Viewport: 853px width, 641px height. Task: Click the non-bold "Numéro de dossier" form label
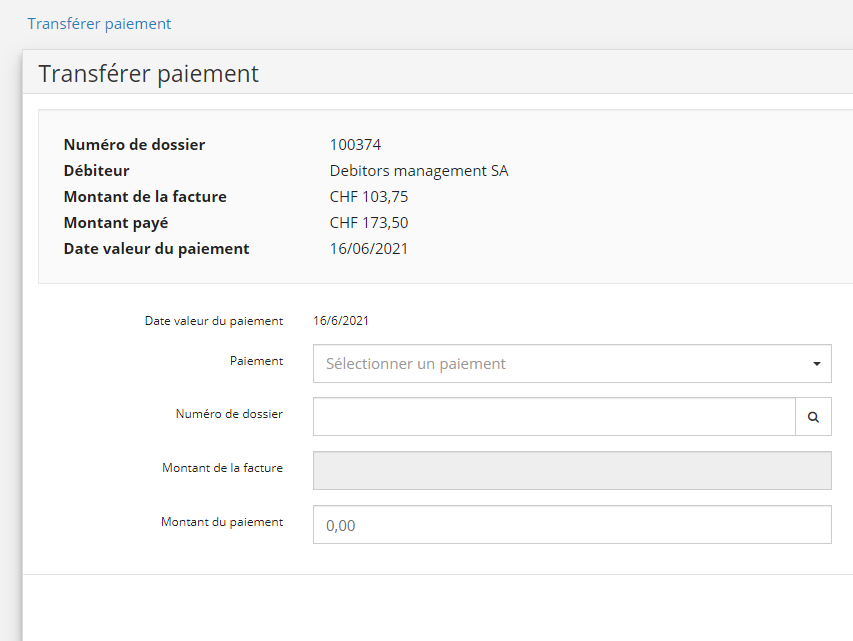click(229, 414)
